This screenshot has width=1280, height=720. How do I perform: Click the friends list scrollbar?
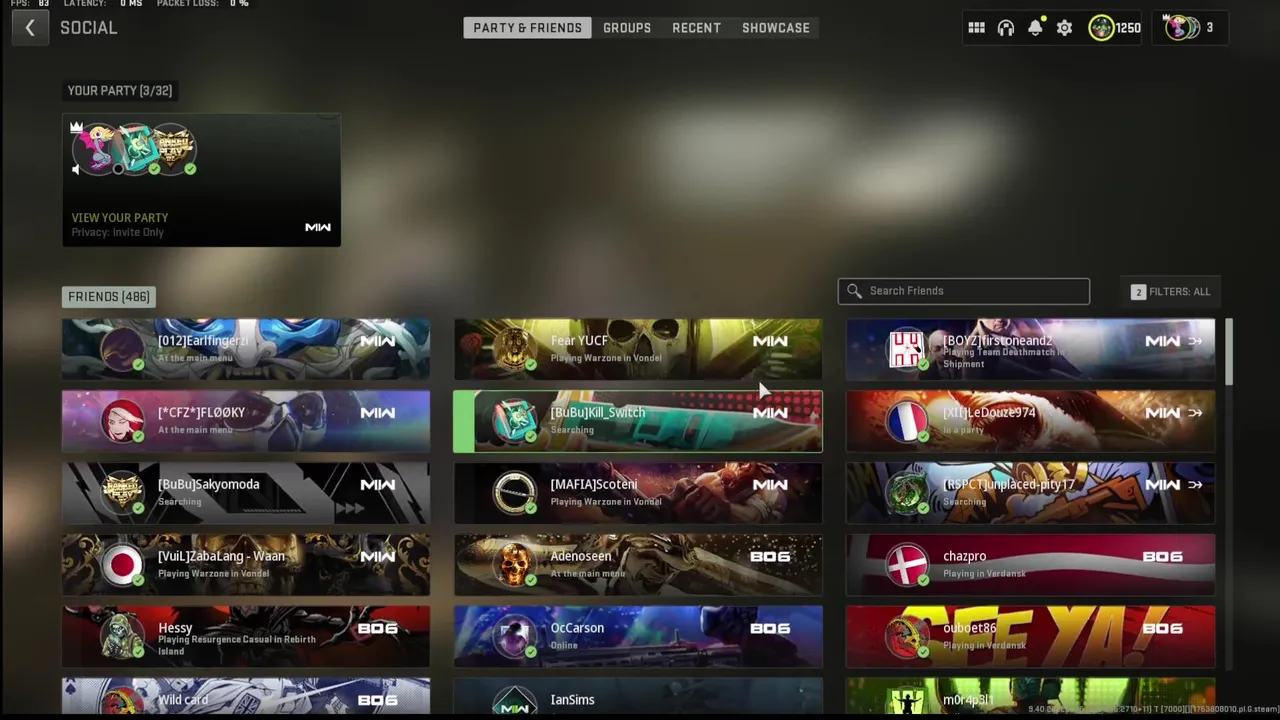[x=1228, y=351]
